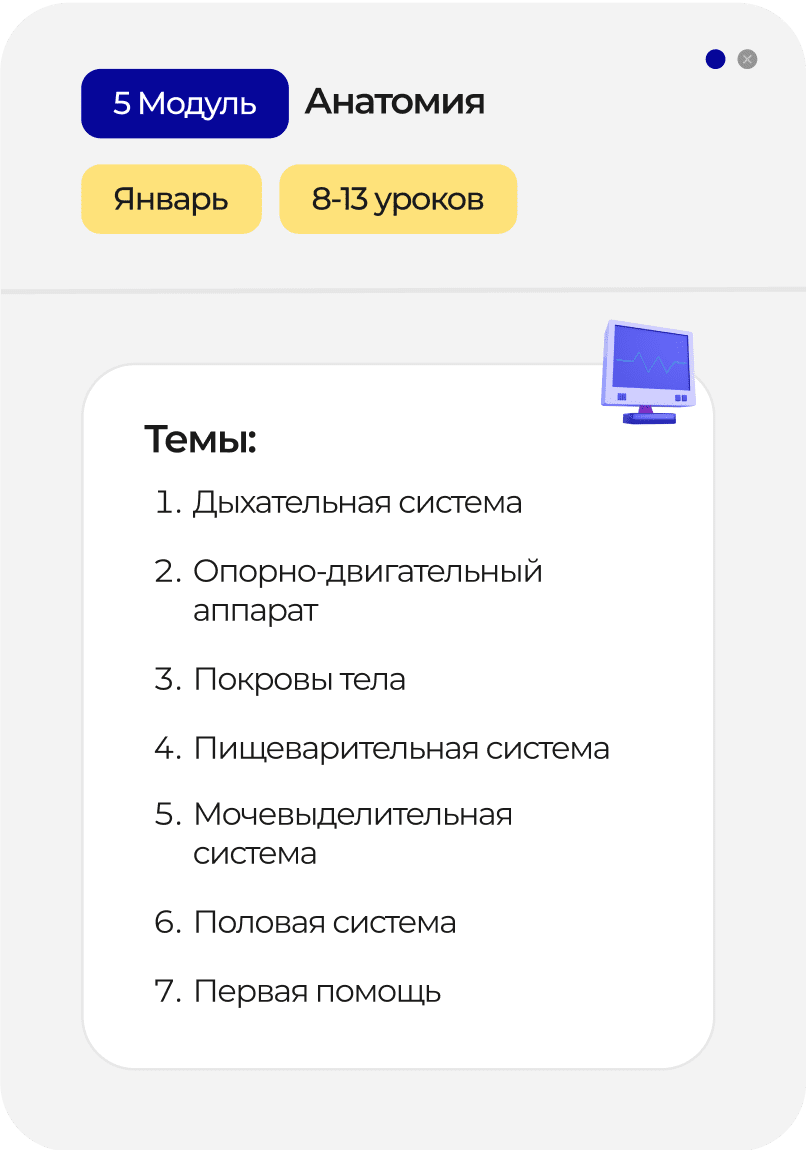Screen dimensions: 806x1150
Task: Open Мочевыделительная система topic
Action: tap(353, 833)
